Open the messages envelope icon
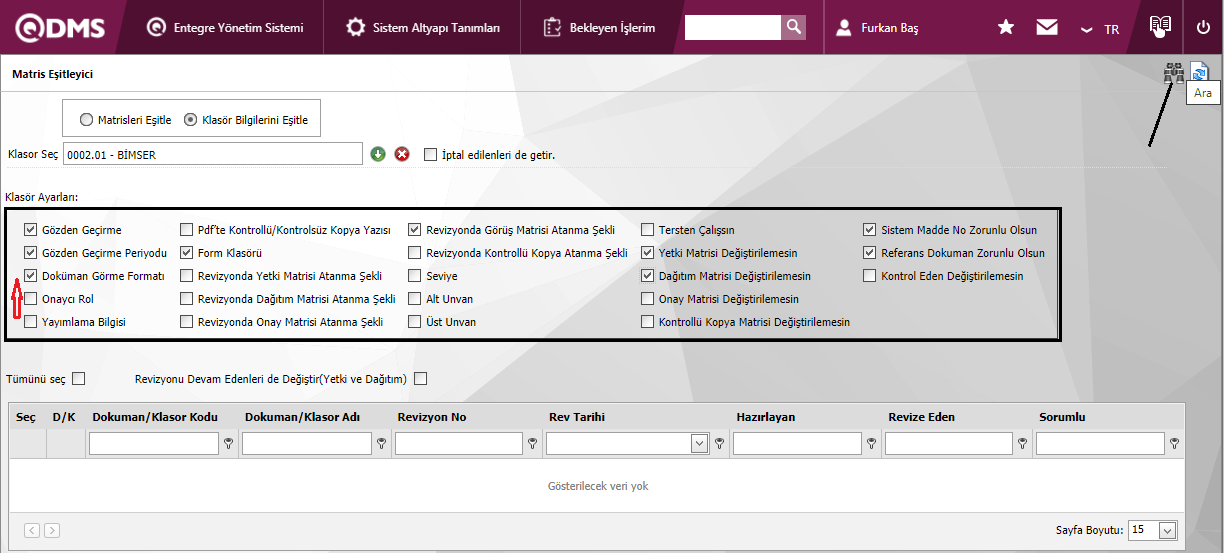The height and width of the screenshot is (553, 1224). pos(1046,28)
